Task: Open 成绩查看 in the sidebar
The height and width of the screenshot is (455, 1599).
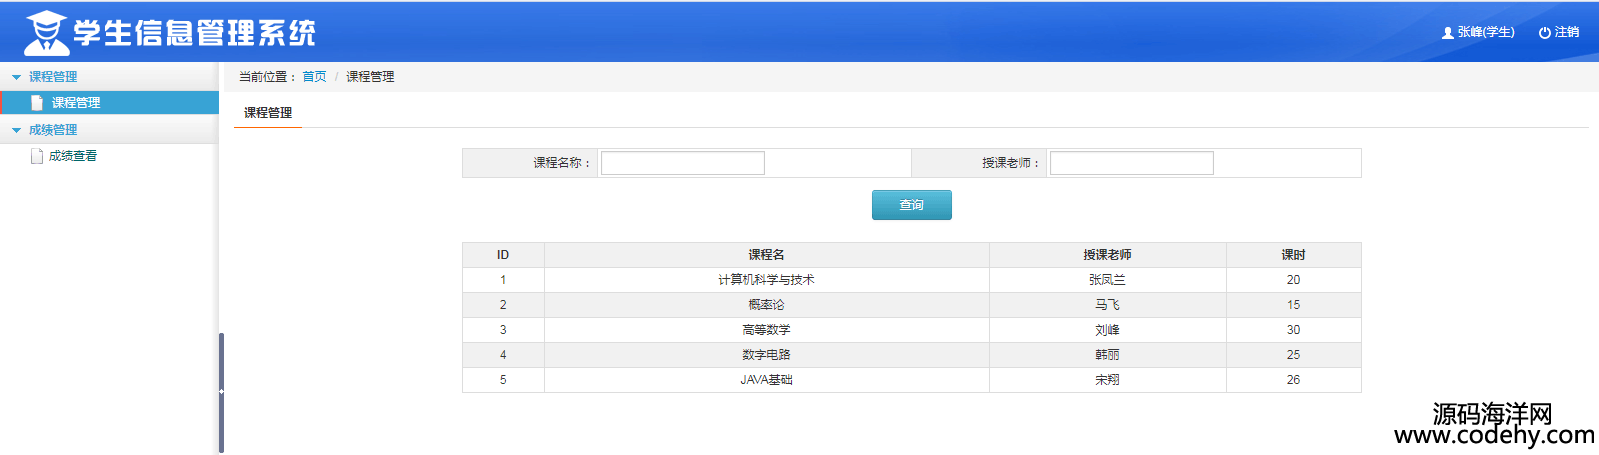Action: [x=73, y=156]
